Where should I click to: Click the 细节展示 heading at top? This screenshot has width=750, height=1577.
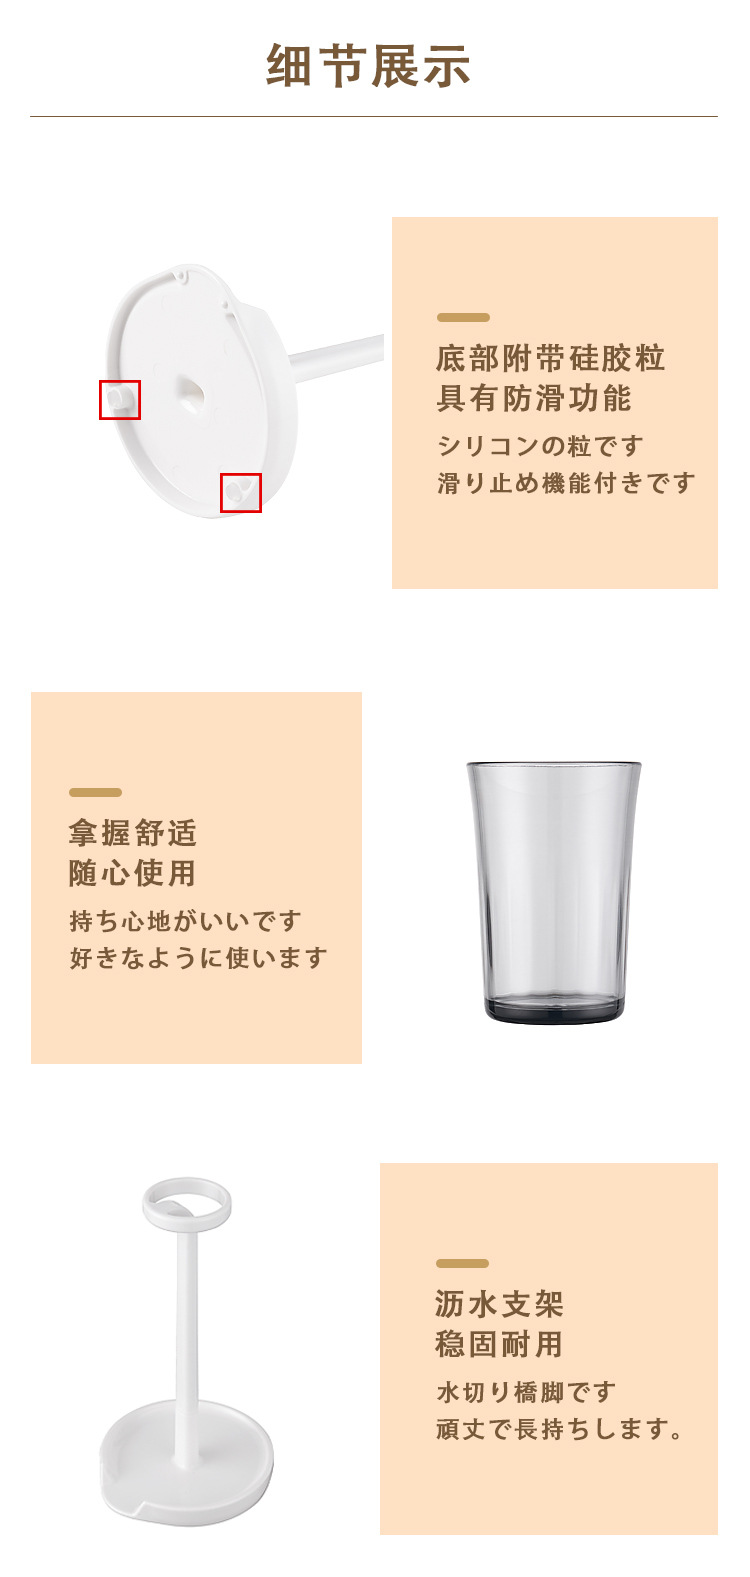click(369, 66)
